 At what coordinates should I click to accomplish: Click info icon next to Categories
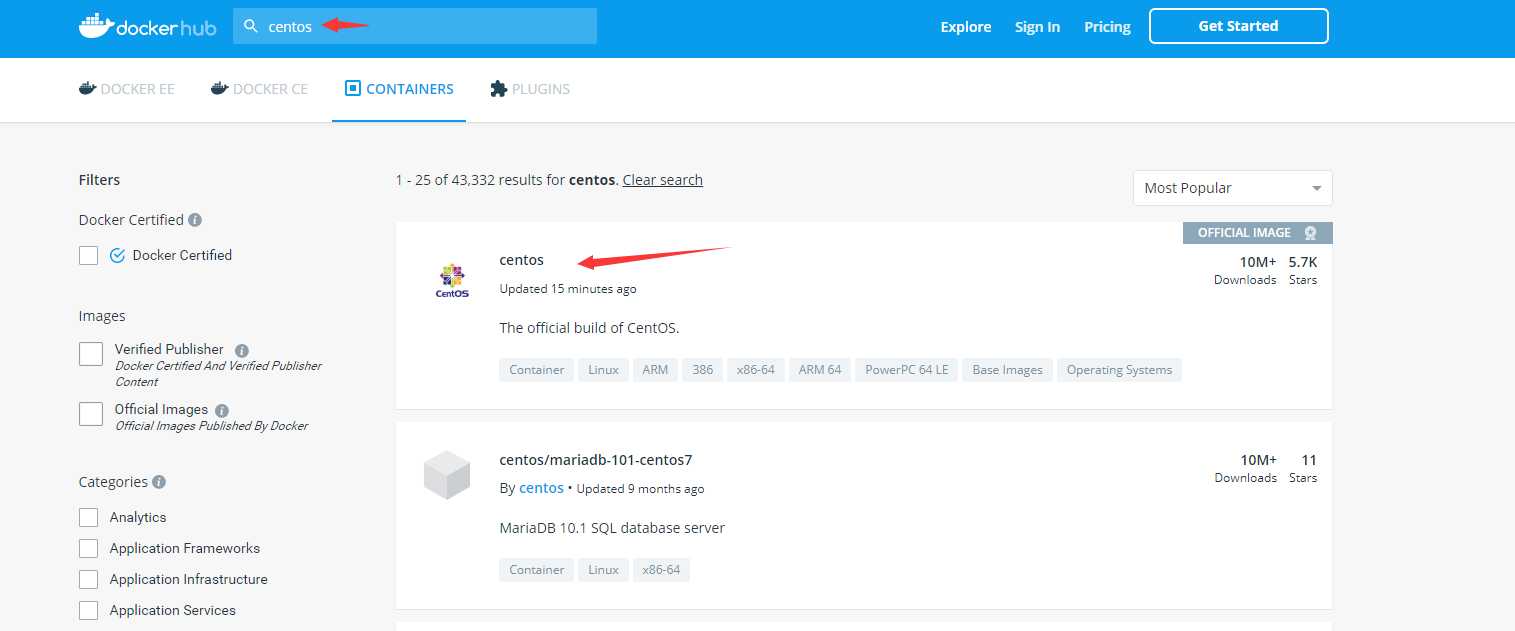pos(159,482)
